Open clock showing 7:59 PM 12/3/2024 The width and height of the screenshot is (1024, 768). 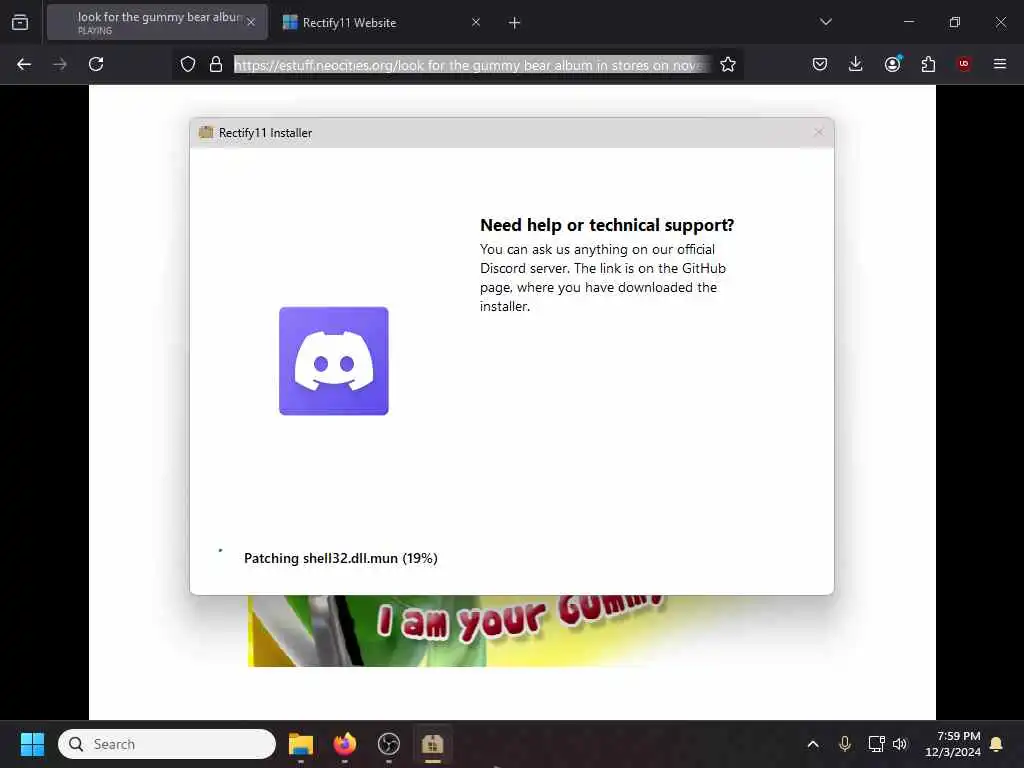[x=953, y=744]
